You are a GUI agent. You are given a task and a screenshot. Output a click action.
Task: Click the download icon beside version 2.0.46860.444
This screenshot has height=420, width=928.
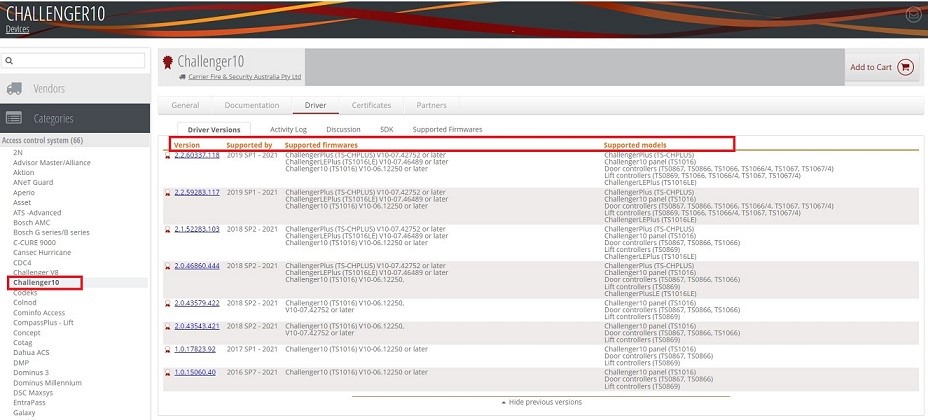pos(167,267)
